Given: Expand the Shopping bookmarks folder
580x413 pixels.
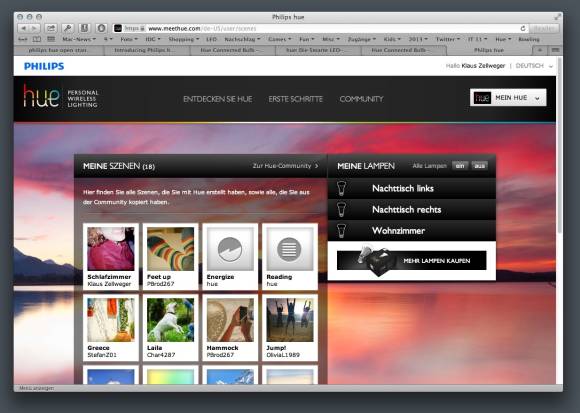Looking at the screenshot, I should click(x=183, y=39).
